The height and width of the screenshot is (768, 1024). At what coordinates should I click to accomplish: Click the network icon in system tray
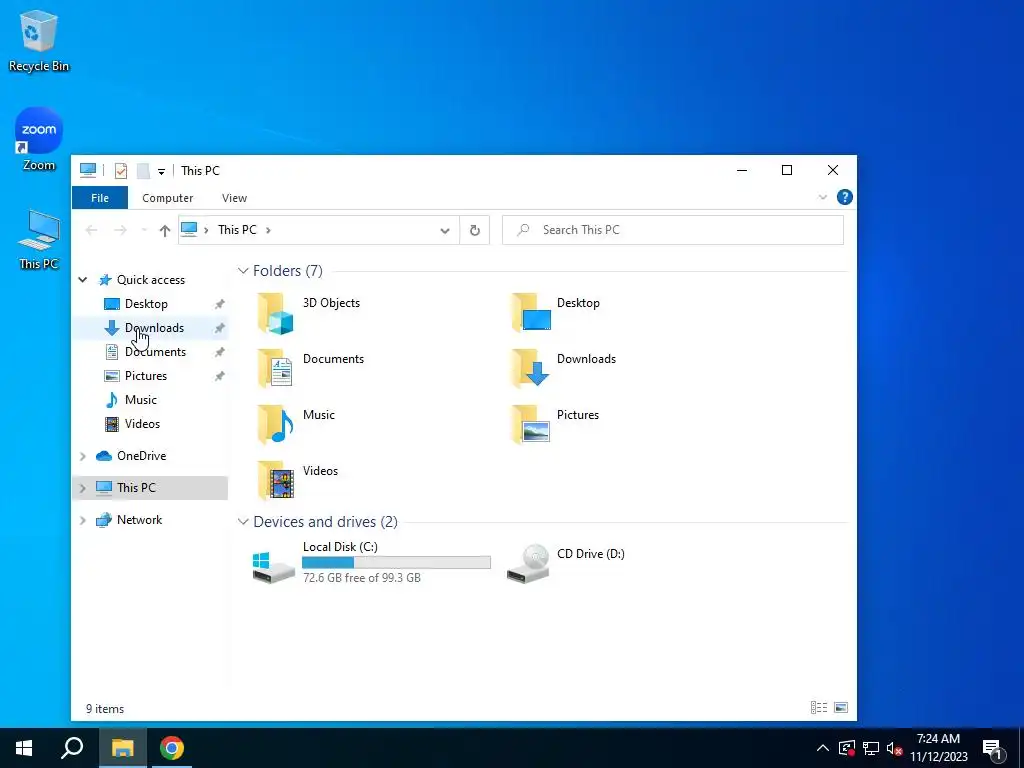pos(871,748)
